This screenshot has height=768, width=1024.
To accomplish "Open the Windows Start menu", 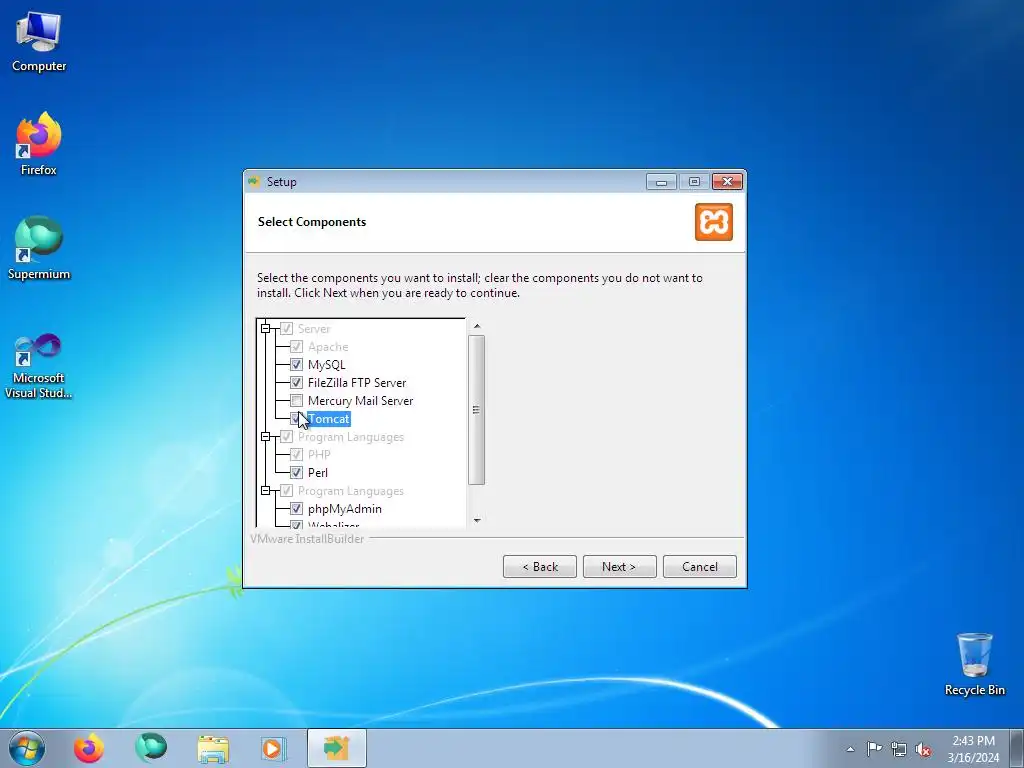I will [x=27, y=748].
